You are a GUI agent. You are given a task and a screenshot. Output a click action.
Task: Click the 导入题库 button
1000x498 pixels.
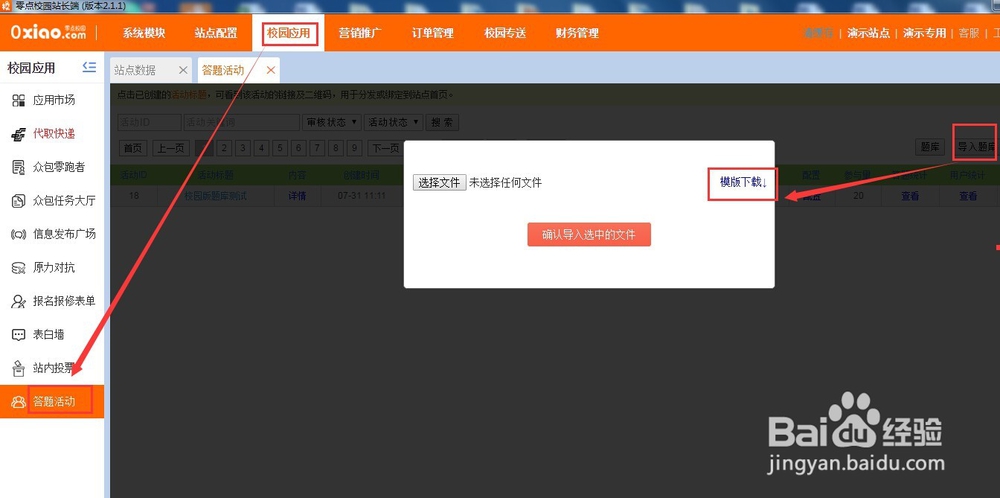coord(975,147)
